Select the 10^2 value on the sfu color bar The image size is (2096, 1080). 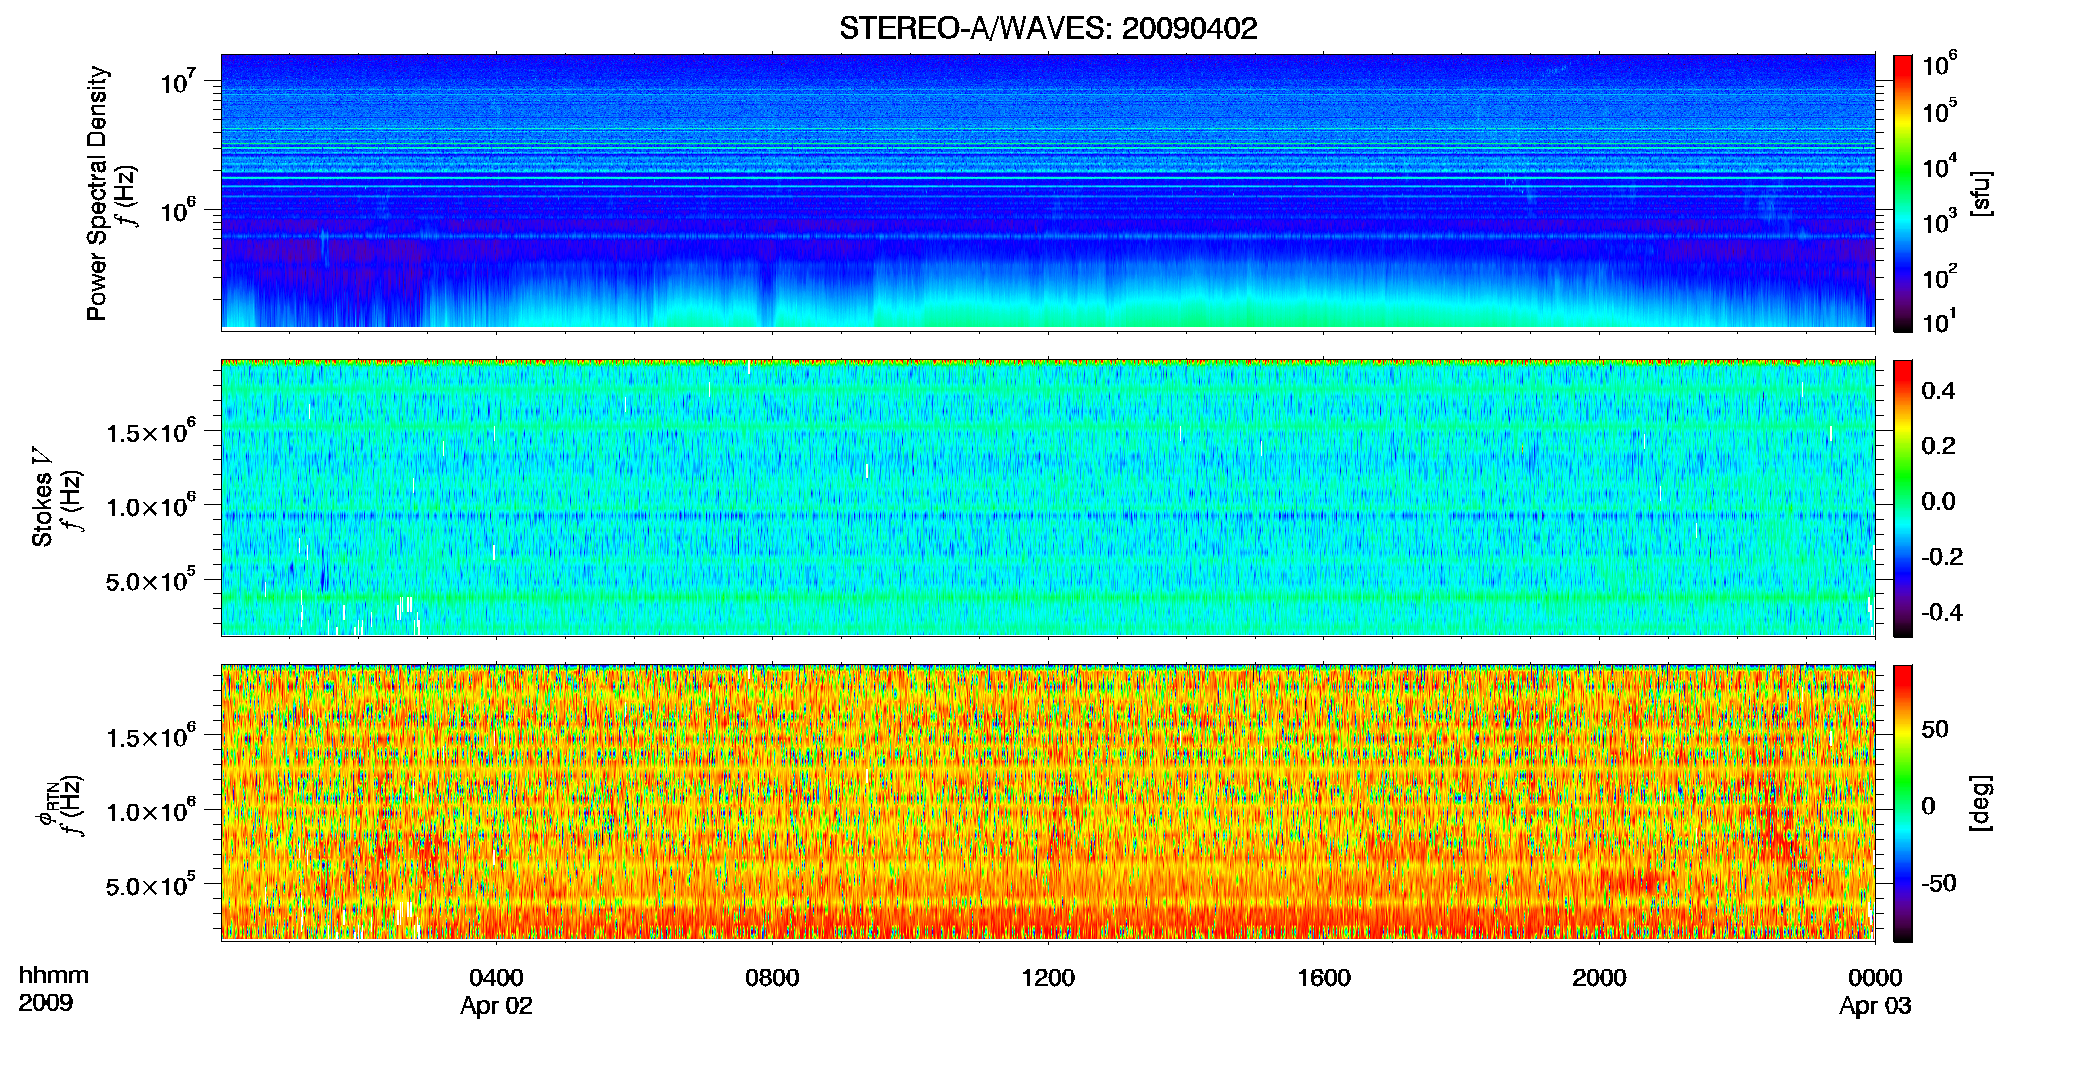(1940, 276)
